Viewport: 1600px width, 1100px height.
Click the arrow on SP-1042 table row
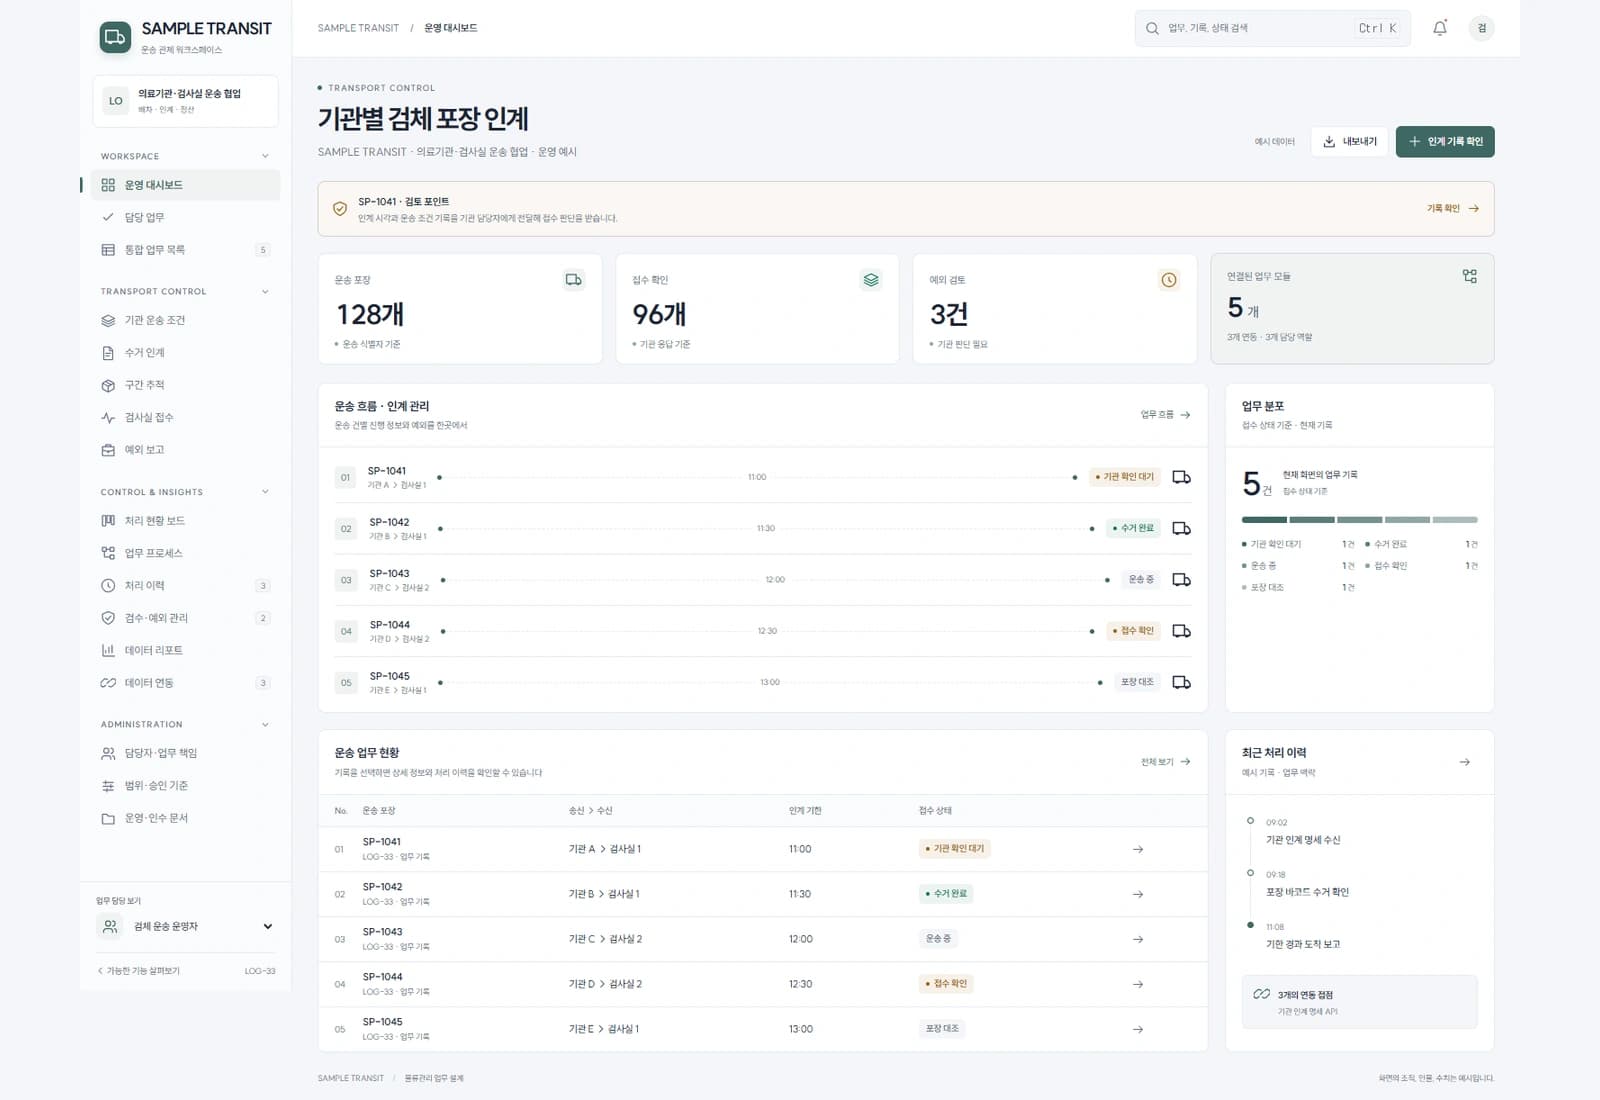[1138, 894]
